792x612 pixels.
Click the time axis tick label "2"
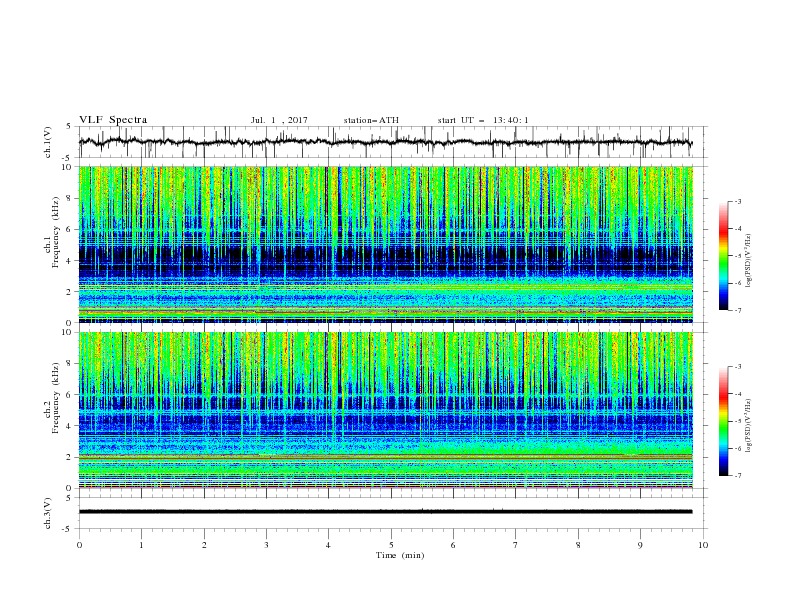[x=204, y=545]
